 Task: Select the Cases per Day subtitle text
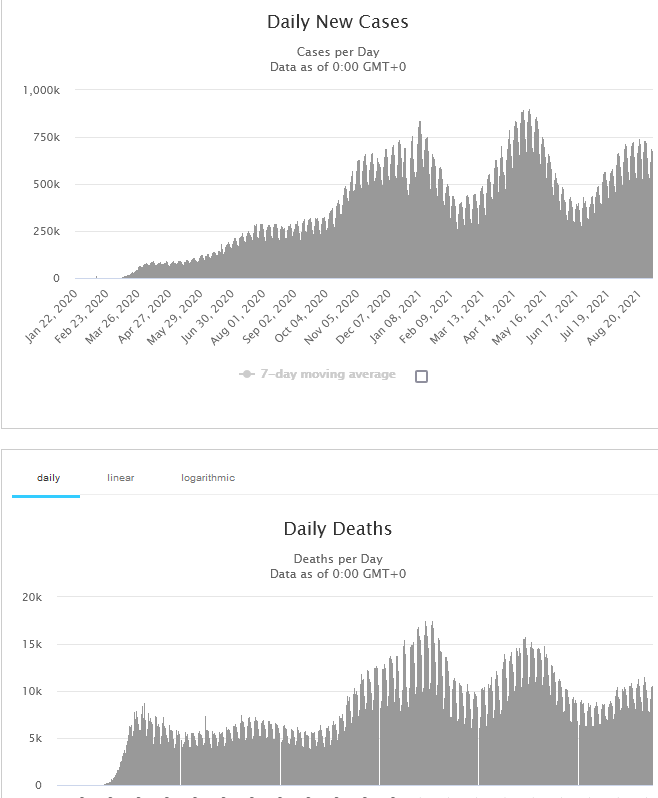click(x=338, y=52)
